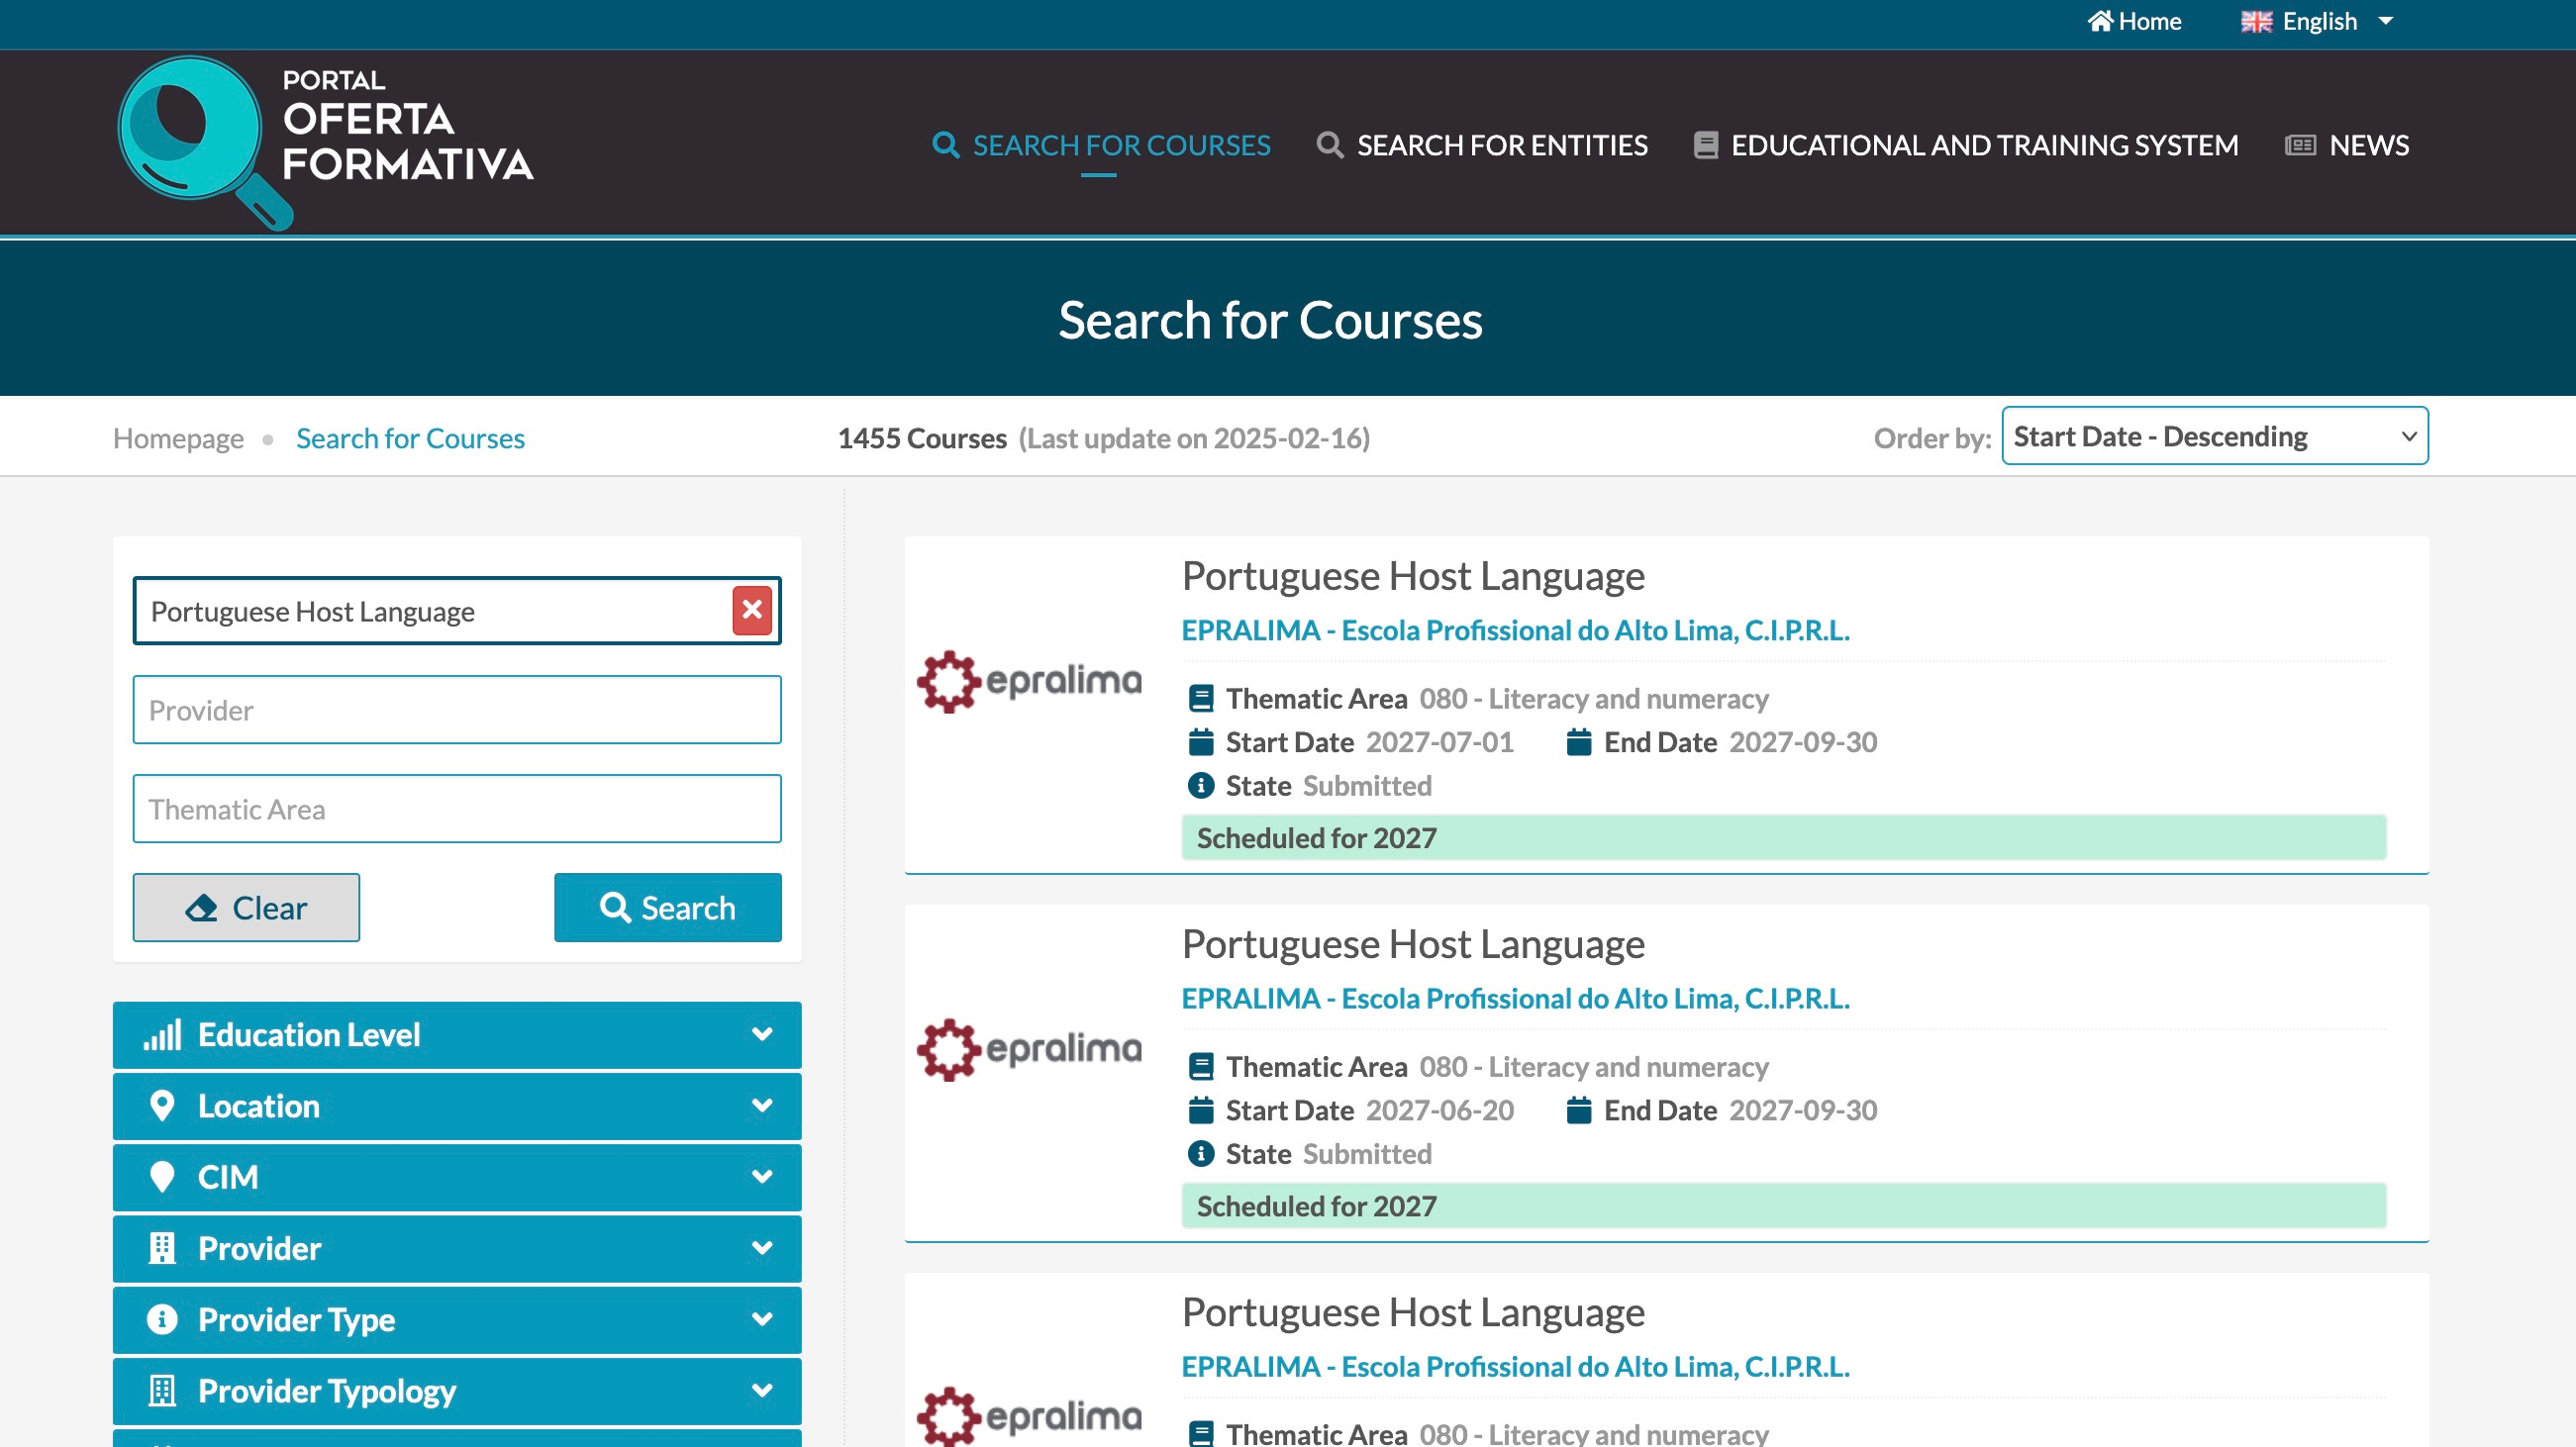Click State info icon in first course
The width and height of the screenshot is (2576, 1447).
click(x=1201, y=786)
